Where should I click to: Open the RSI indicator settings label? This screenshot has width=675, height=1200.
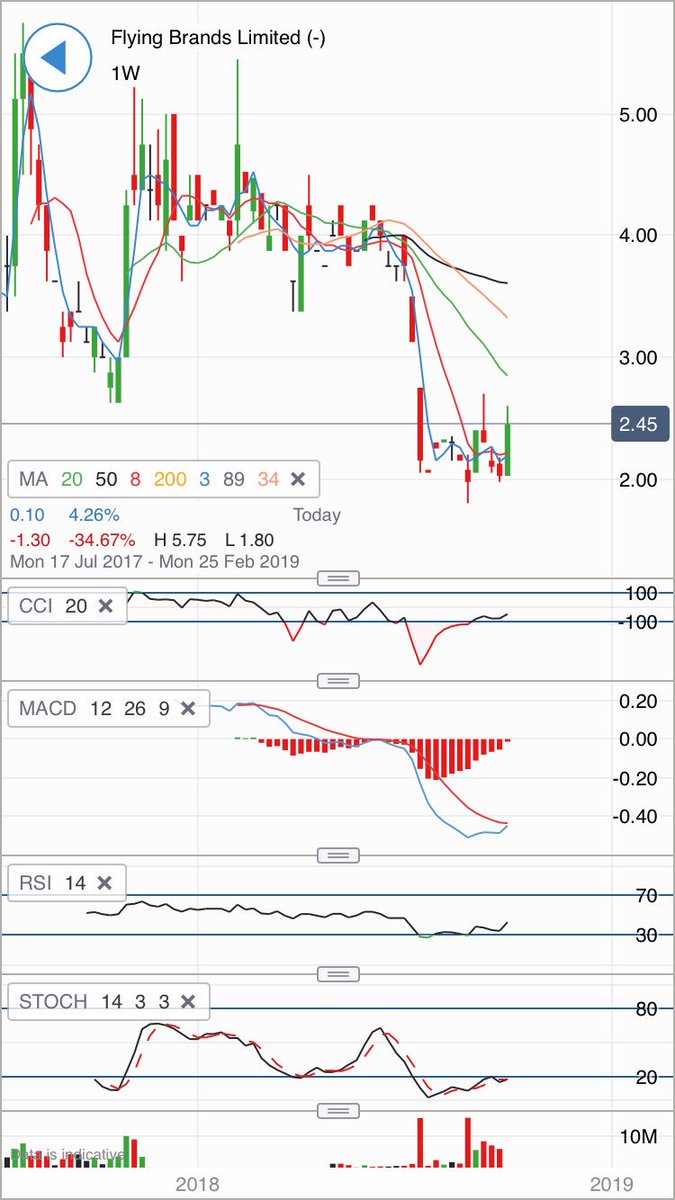tap(35, 883)
